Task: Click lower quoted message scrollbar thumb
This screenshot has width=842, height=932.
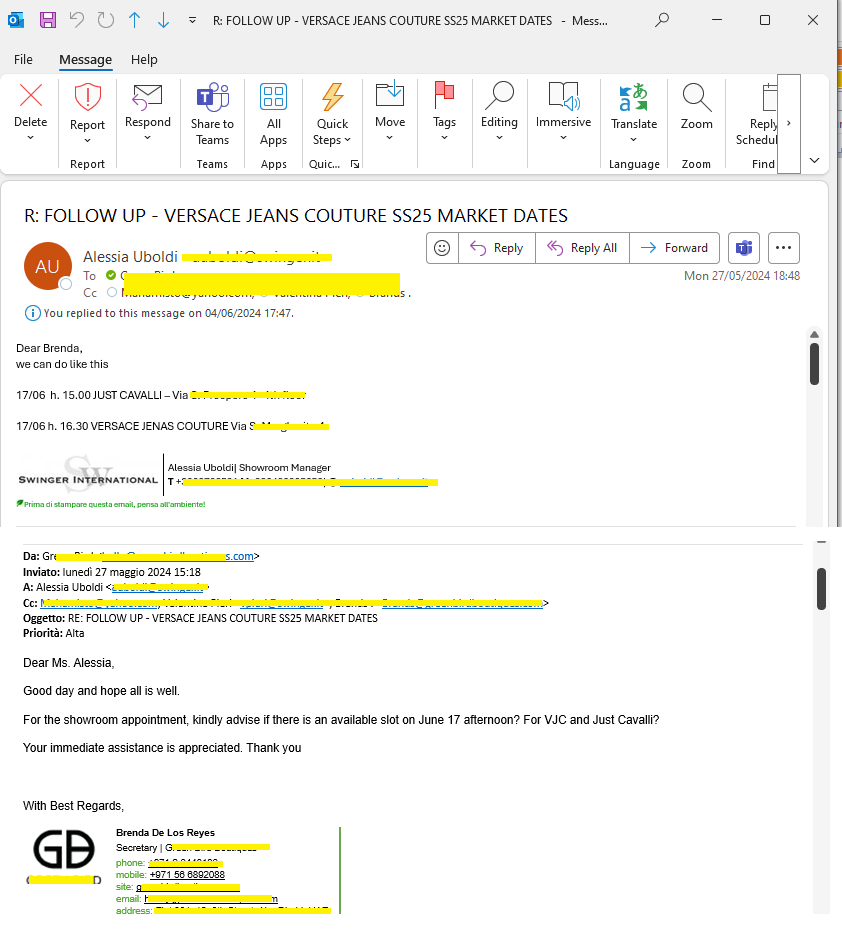Action: point(821,589)
